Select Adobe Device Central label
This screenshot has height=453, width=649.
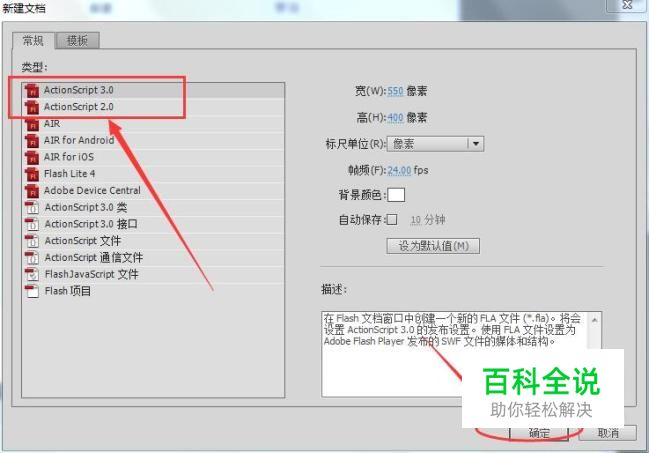(x=92, y=190)
